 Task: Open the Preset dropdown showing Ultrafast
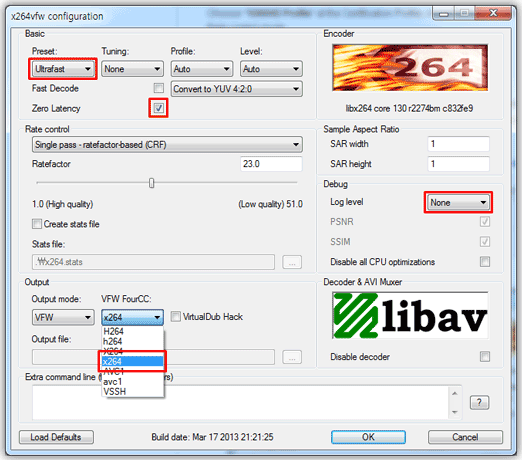click(x=63, y=69)
